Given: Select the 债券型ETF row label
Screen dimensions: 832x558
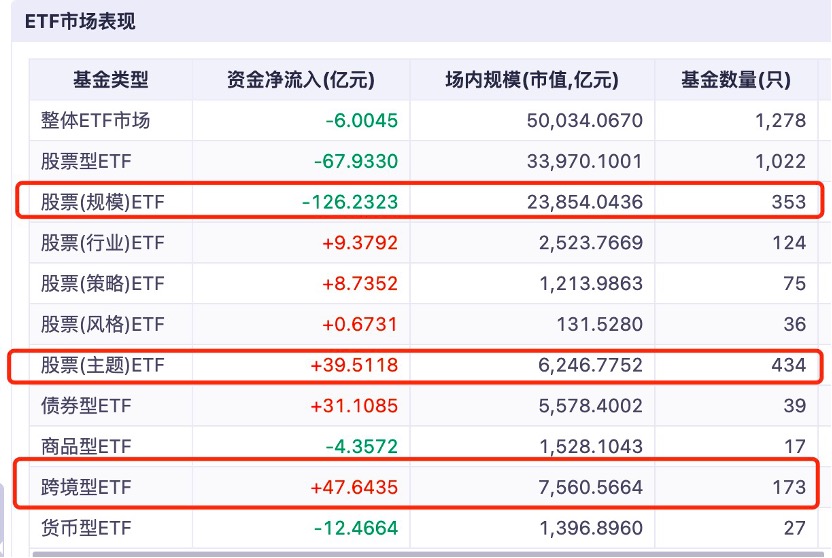Looking at the screenshot, I should 86,406.
